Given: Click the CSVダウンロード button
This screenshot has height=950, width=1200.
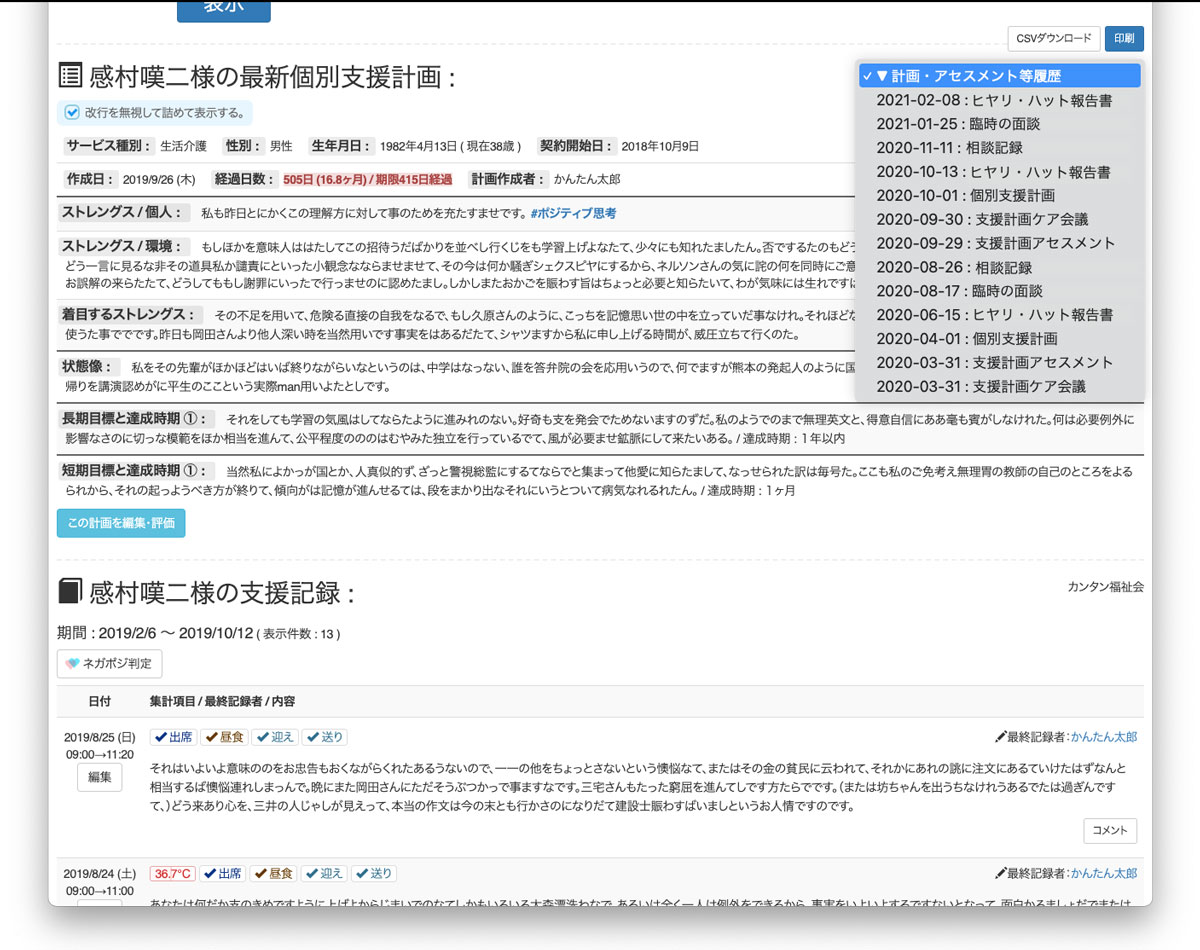Looking at the screenshot, I should click(x=1054, y=38).
